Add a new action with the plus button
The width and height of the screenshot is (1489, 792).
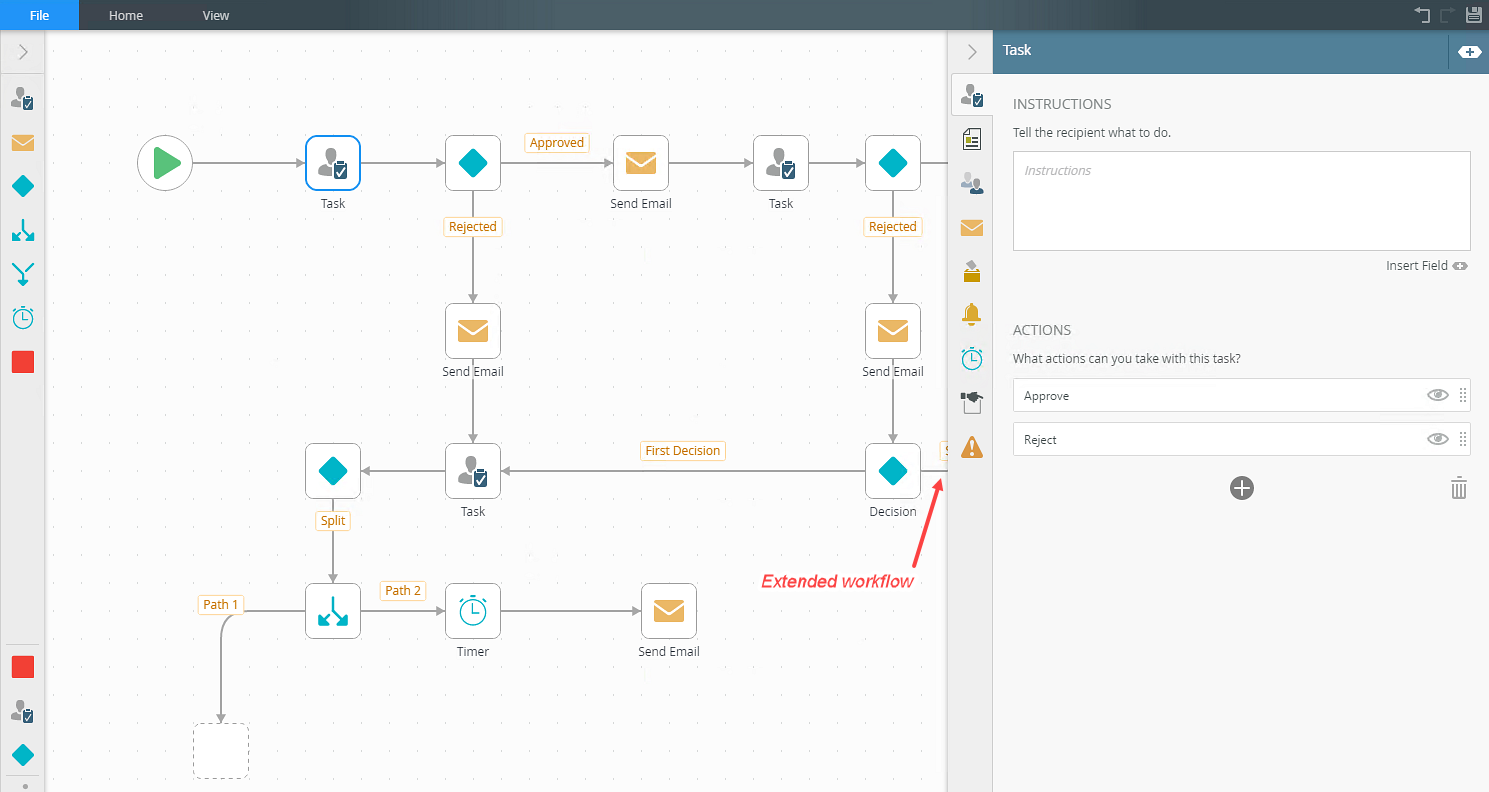[1241, 488]
